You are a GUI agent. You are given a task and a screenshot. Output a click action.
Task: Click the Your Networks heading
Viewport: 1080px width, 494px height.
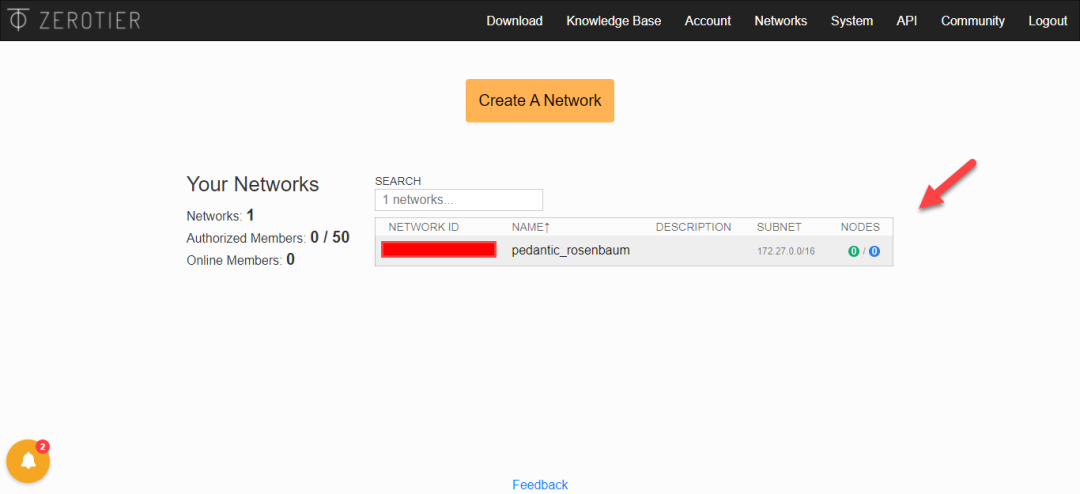253,184
